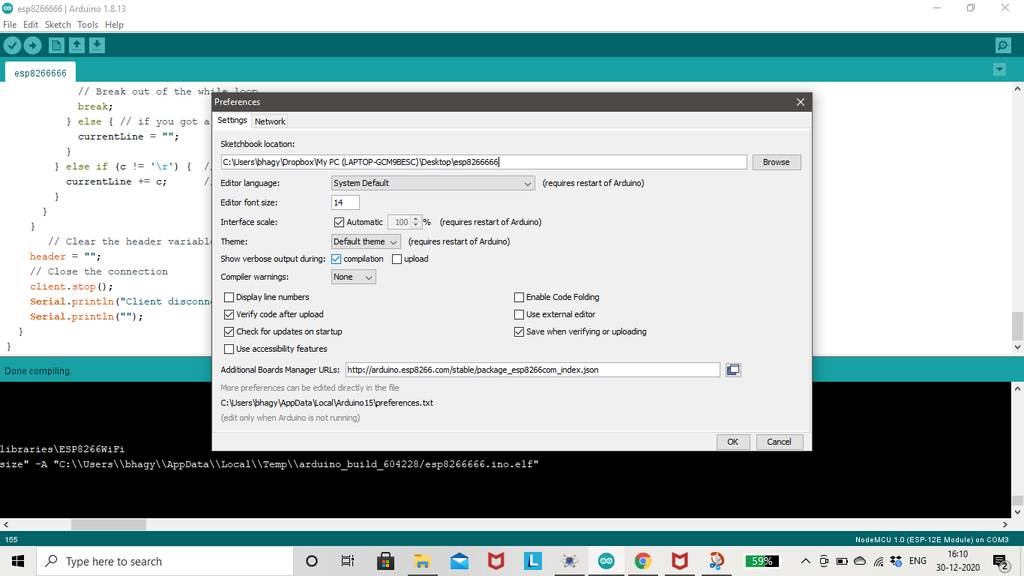Image resolution: width=1024 pixels, height=576 pixels.
Task: Open the Edit menu
Action: [31, 25]
